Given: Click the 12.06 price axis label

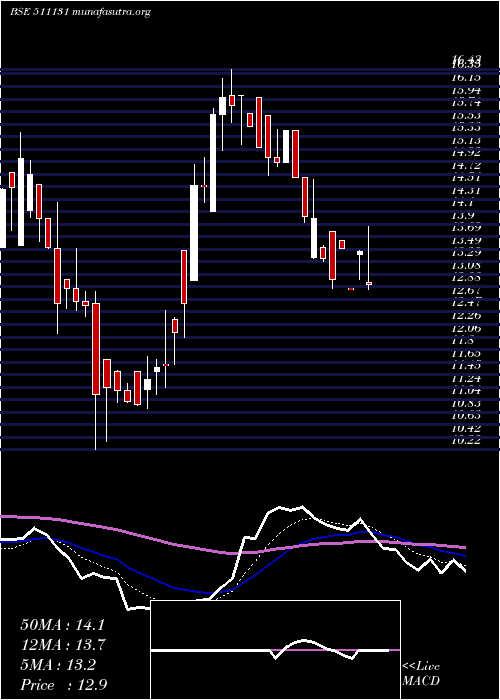Looking at the screenshot, I should (x=466, y=329).
